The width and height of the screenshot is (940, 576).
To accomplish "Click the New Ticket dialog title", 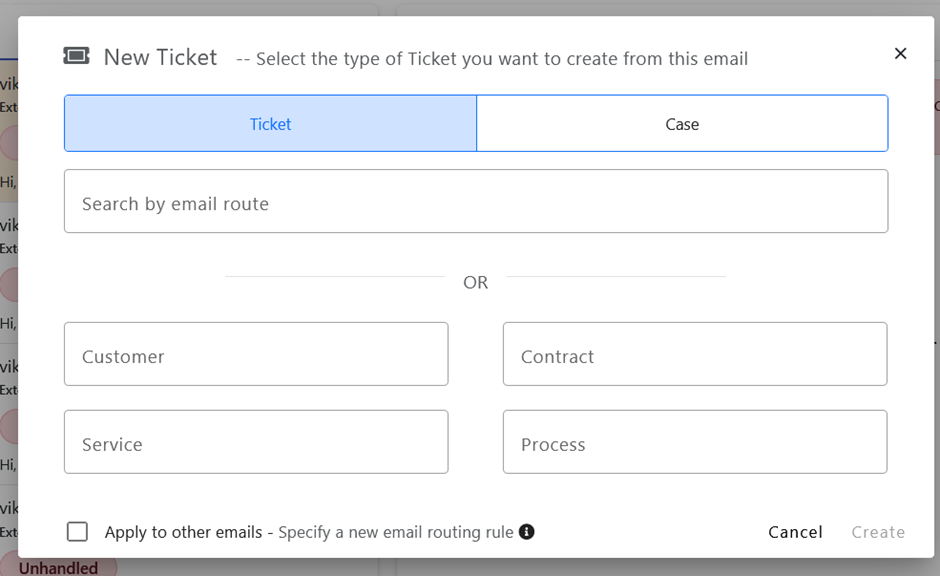I will click(160, 58).
